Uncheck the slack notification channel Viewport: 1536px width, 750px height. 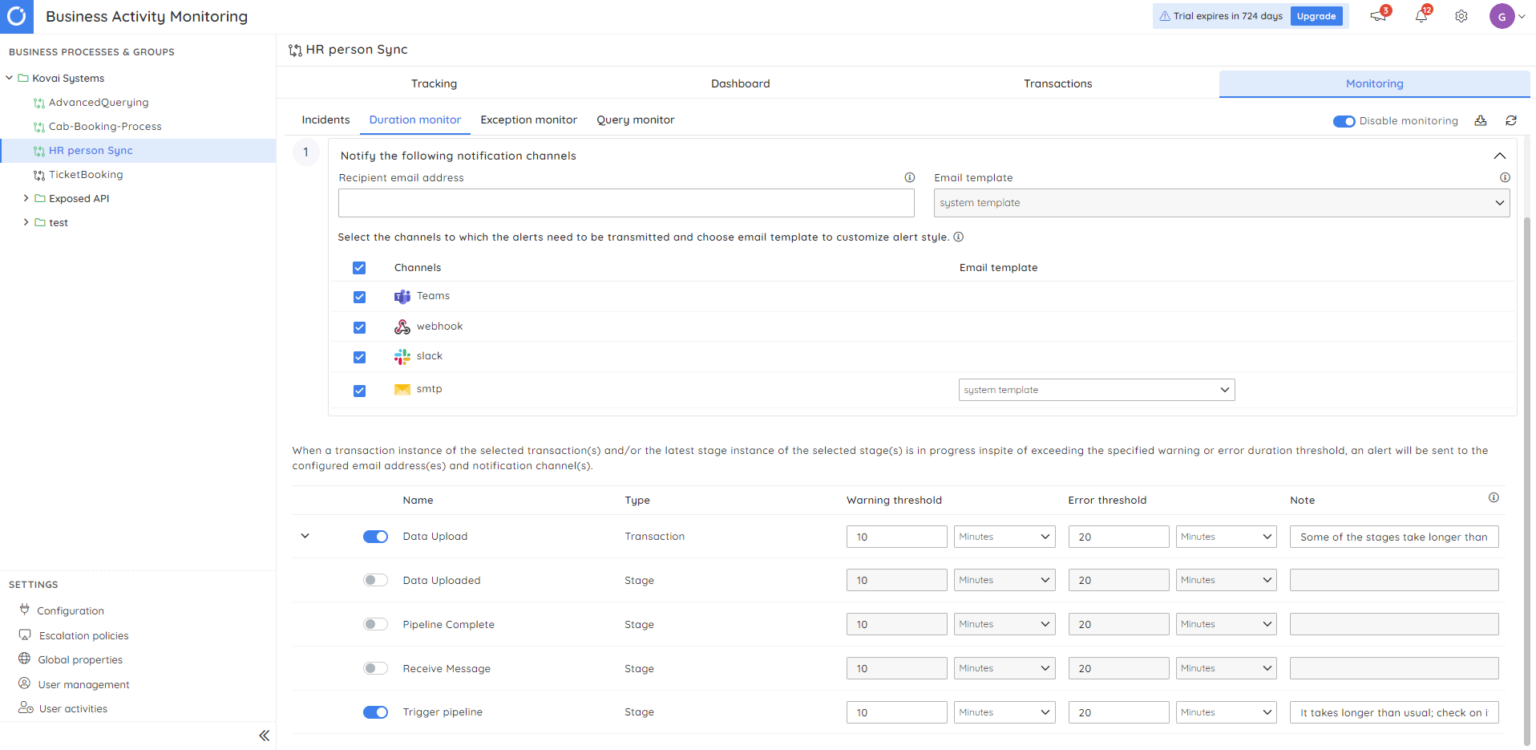pyautogui.click(x=359, y=357)
